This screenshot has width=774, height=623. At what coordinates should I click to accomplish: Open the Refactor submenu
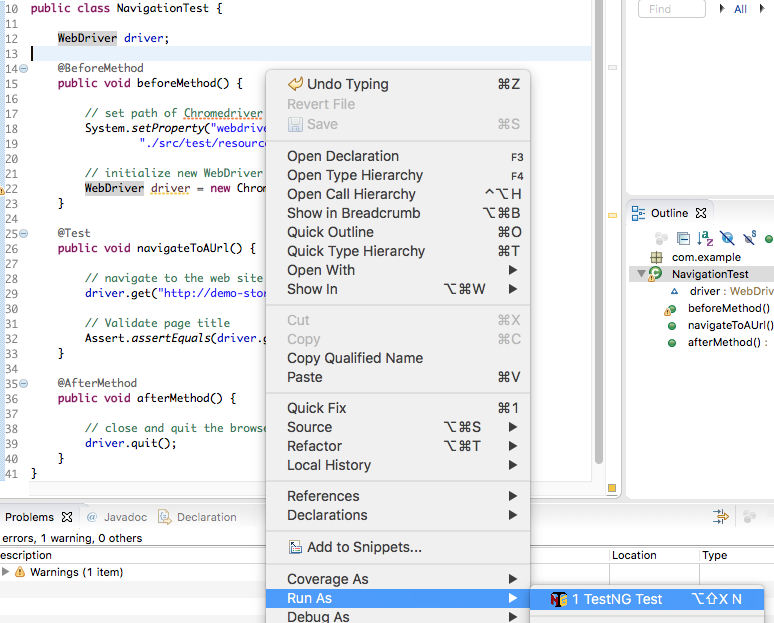tap(315, 446)
